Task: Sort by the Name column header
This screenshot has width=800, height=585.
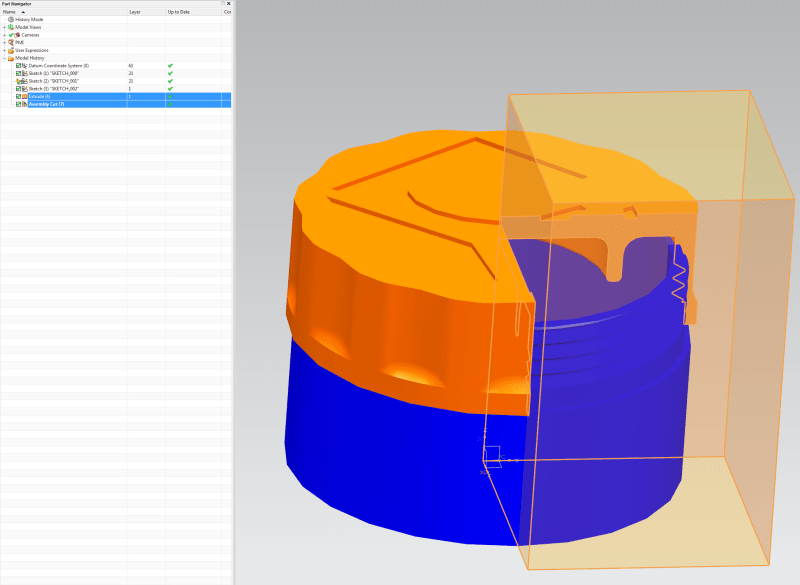Action: 64,12
